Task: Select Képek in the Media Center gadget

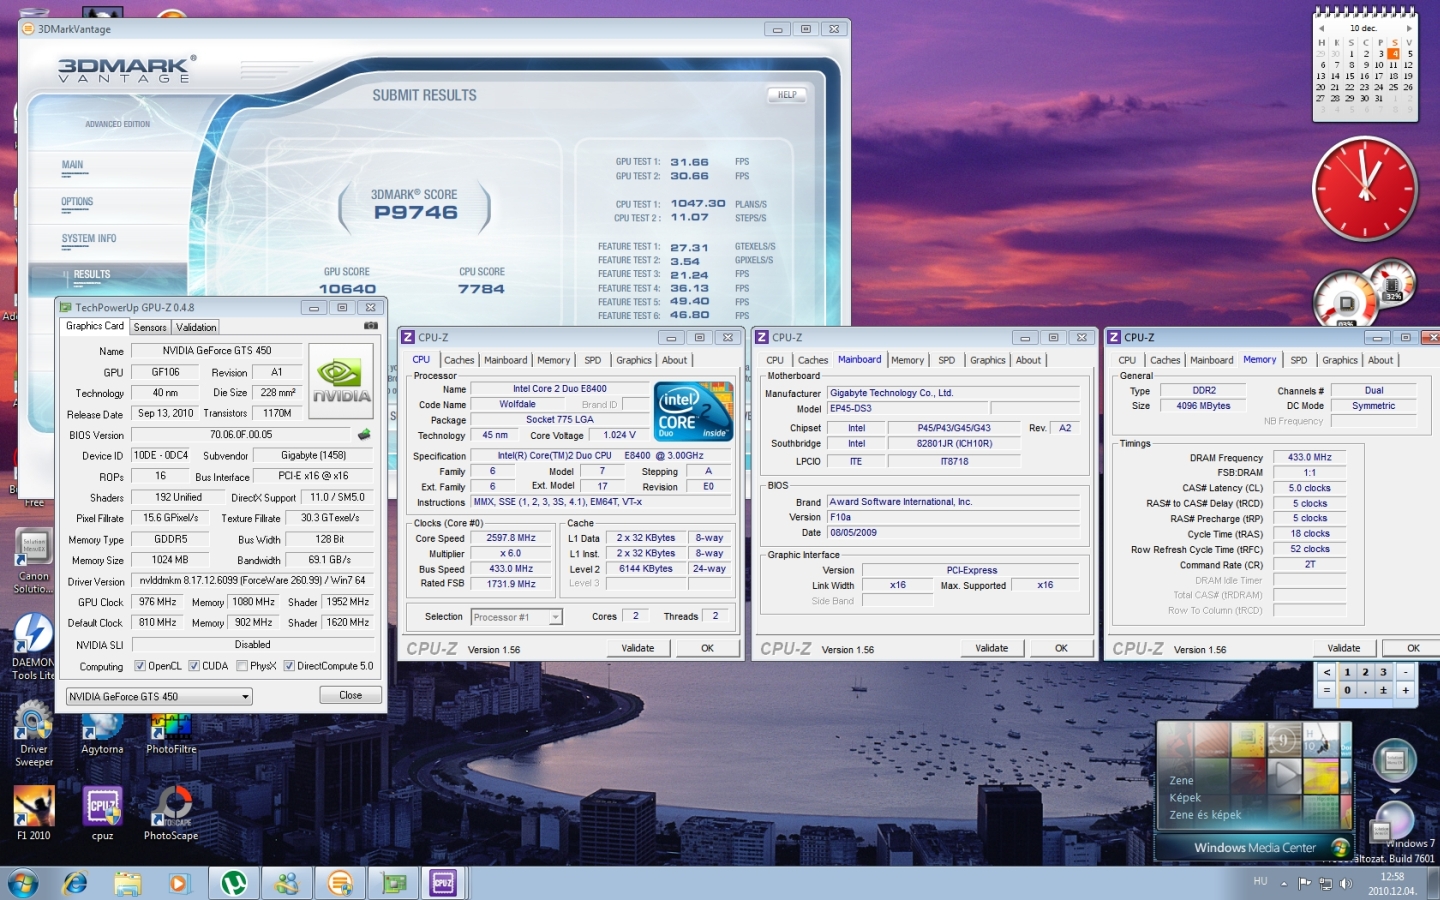Action: point(1185,797)
